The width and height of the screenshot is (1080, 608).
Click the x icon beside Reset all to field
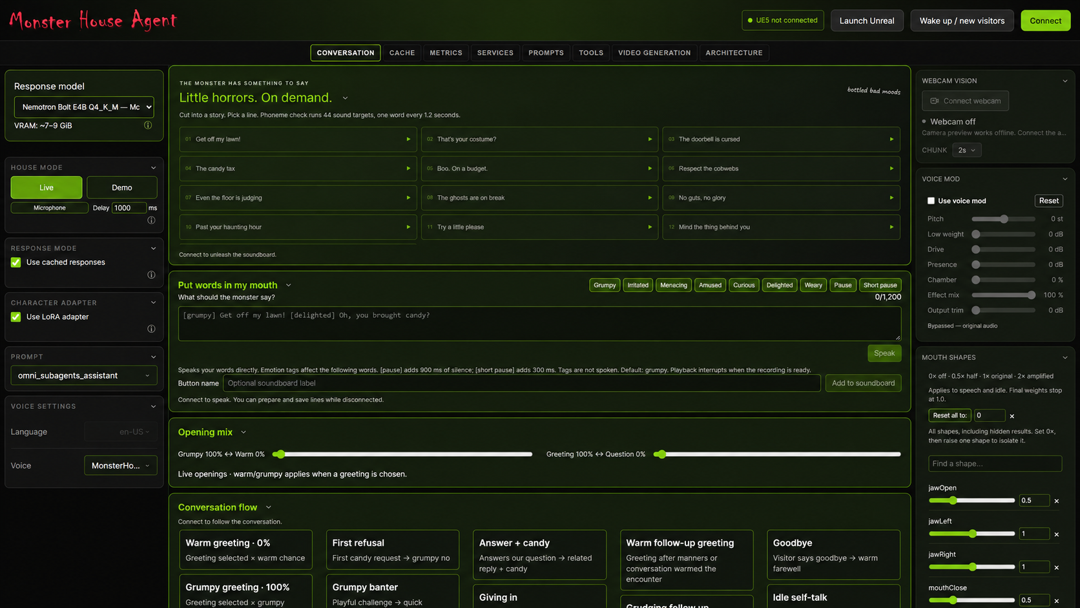[x=1012, y=416]
